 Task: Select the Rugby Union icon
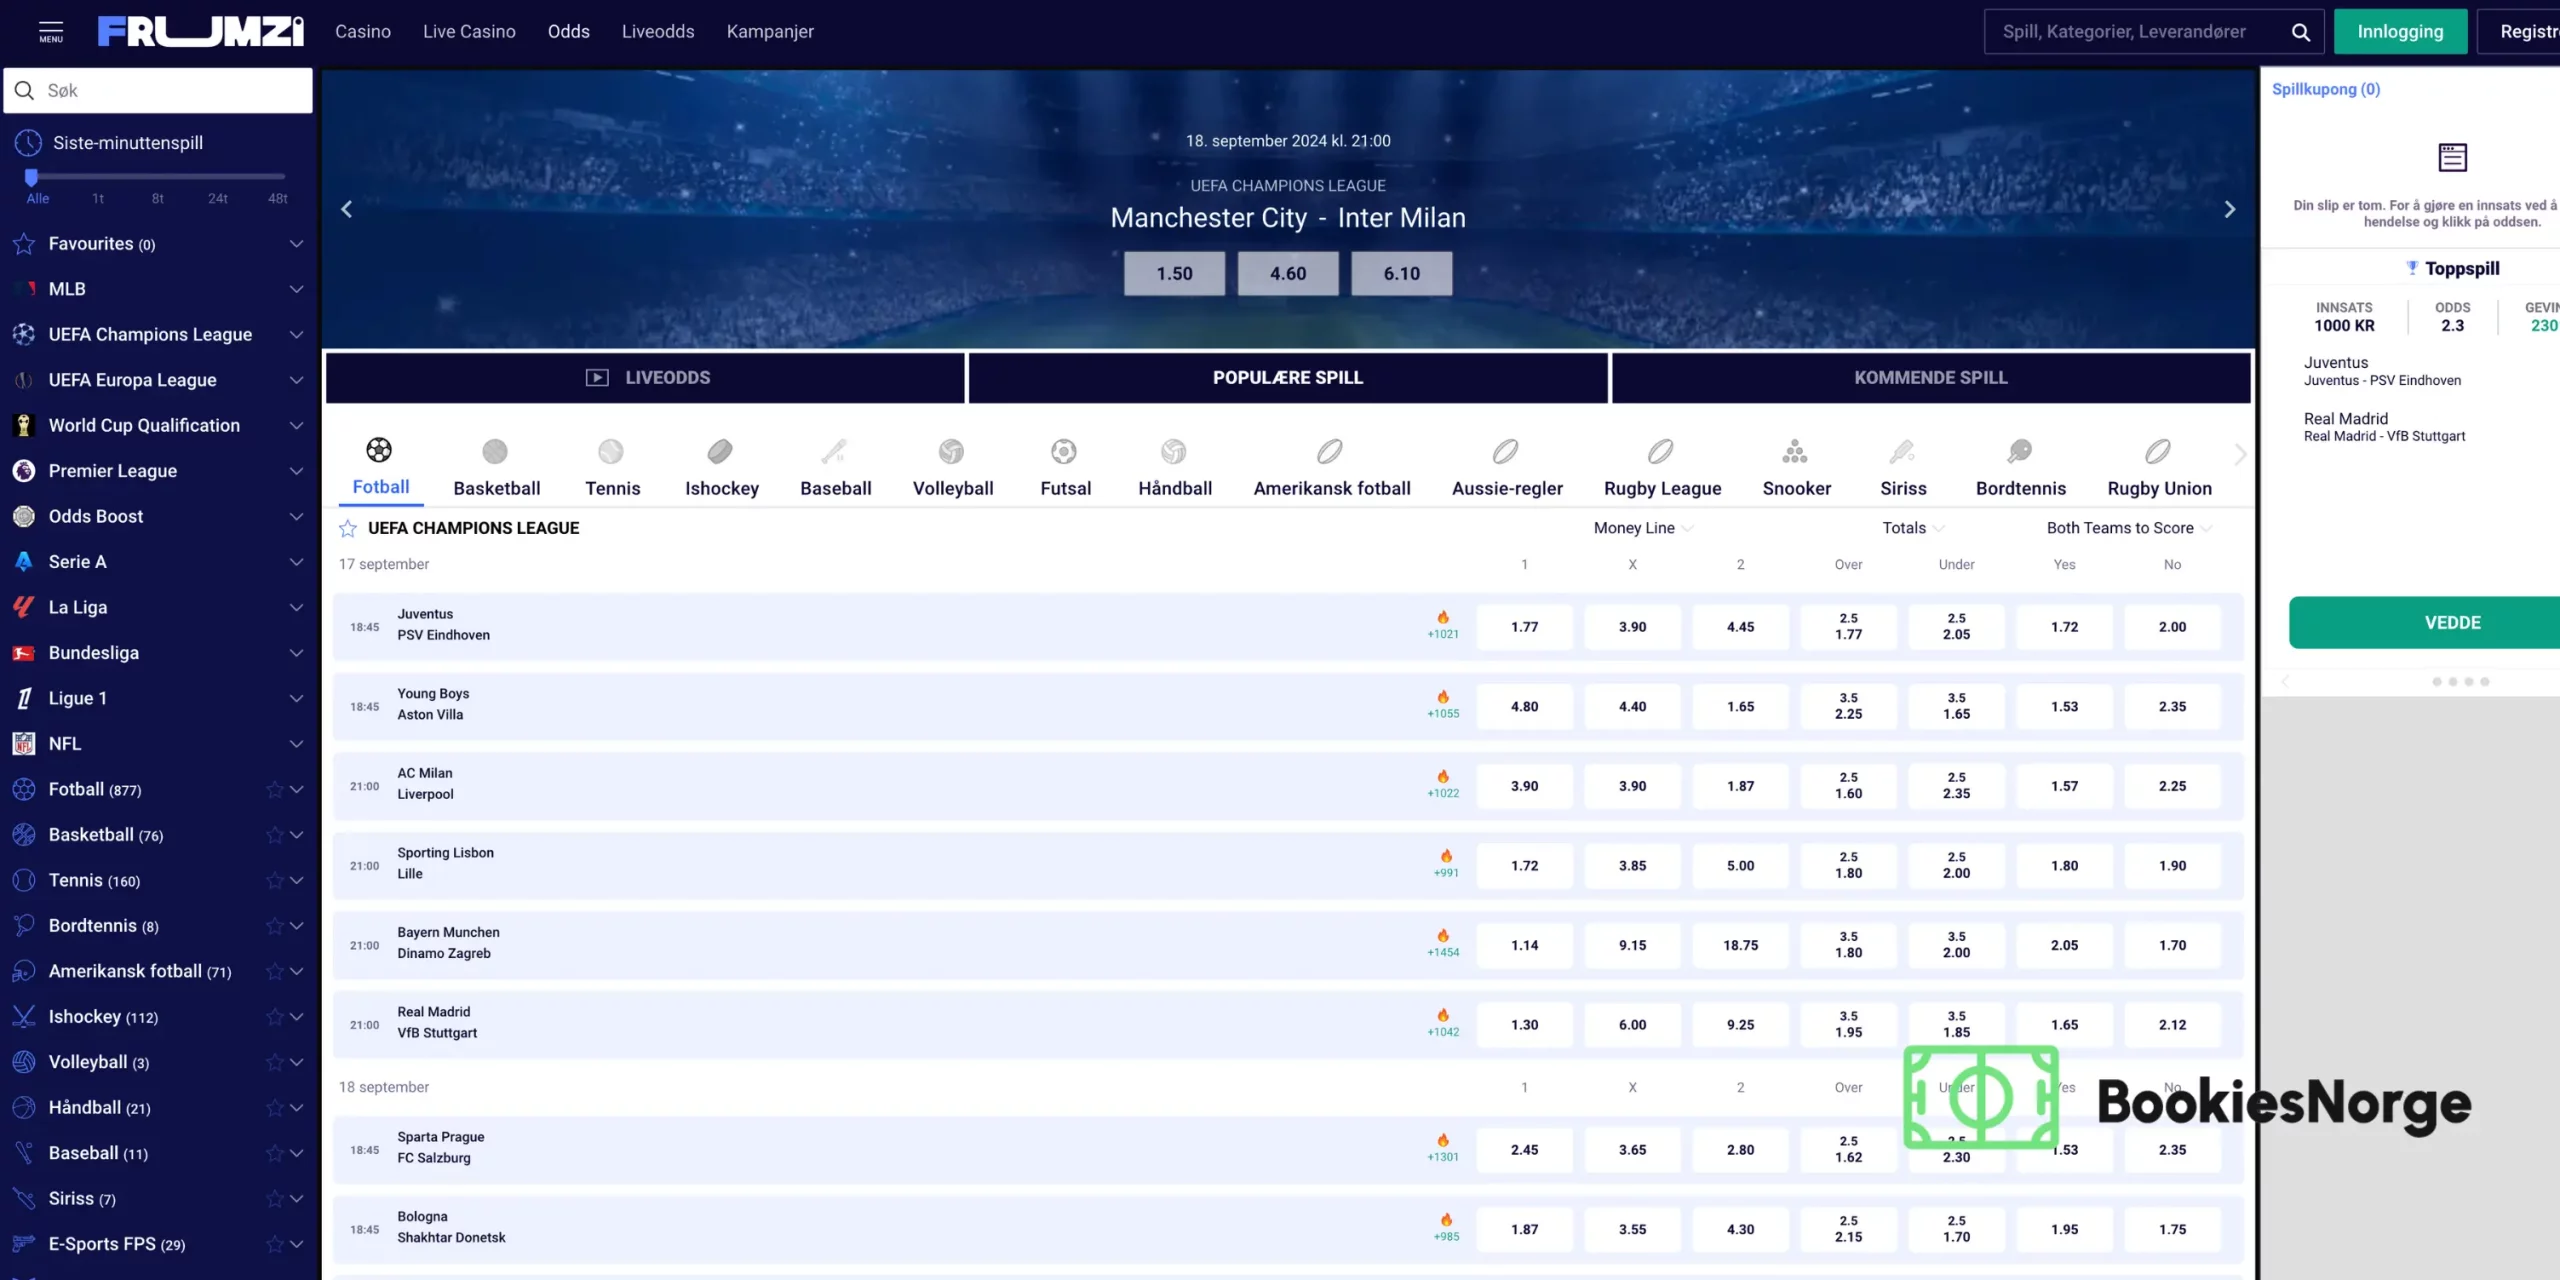(2158, 452)
